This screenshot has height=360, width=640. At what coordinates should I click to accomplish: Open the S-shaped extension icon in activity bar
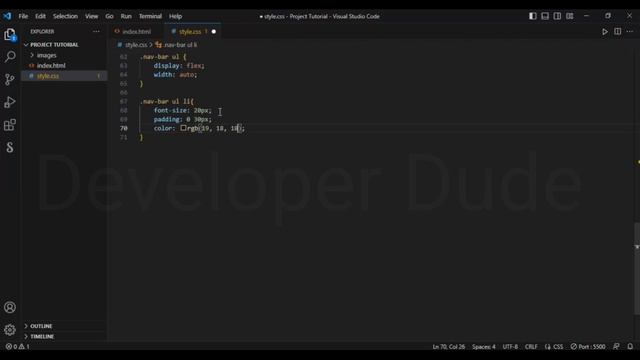click(10, 147)
